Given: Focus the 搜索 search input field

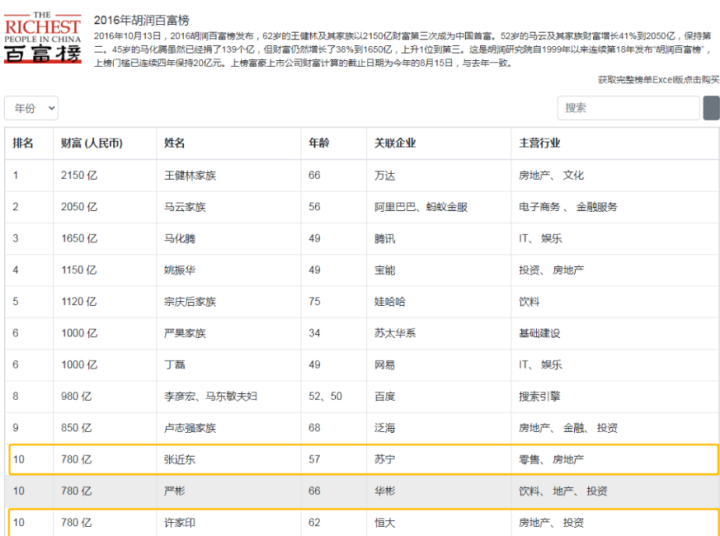Looking at the screenshot, I should pos(628,108).
